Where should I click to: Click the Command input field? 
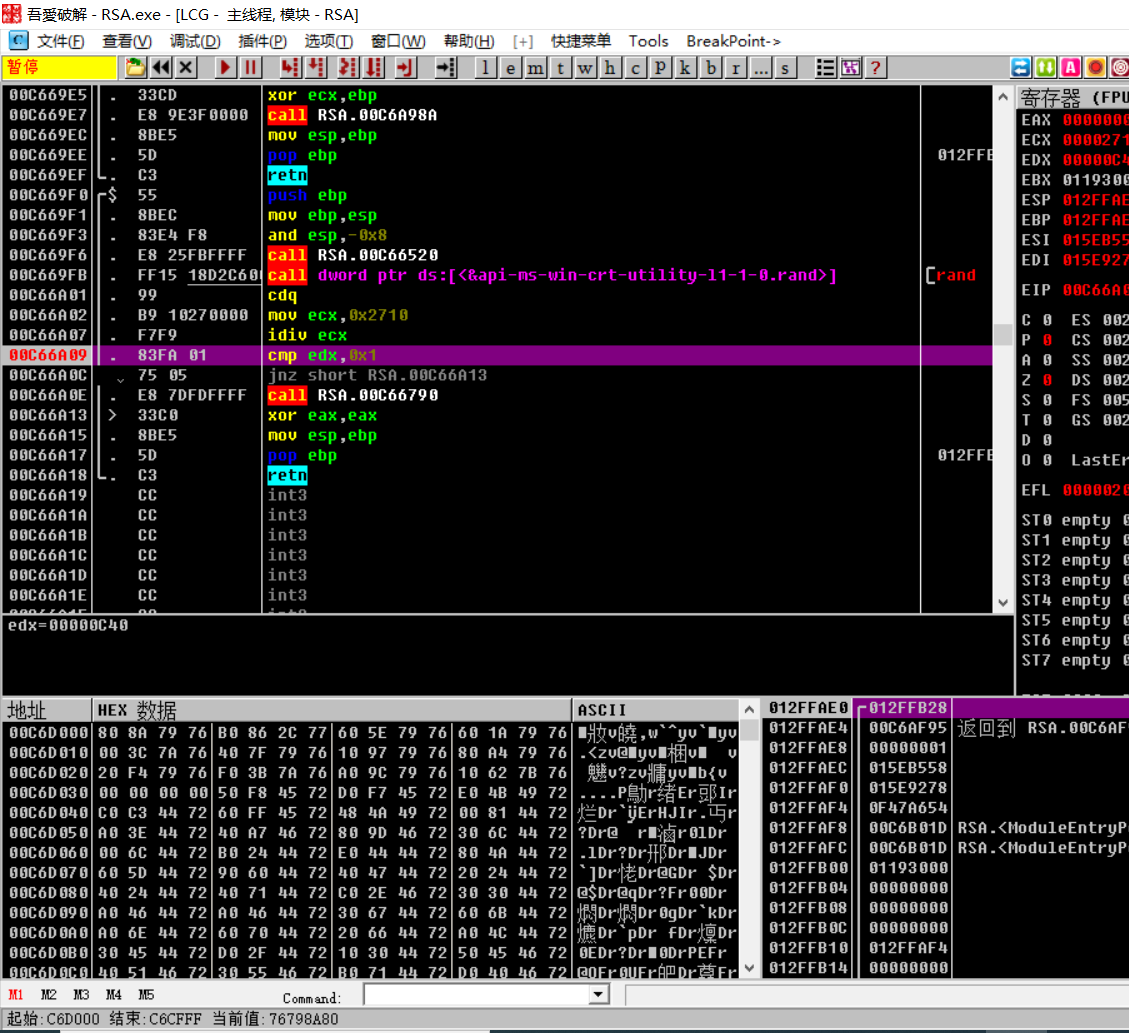tap(477, 995)
